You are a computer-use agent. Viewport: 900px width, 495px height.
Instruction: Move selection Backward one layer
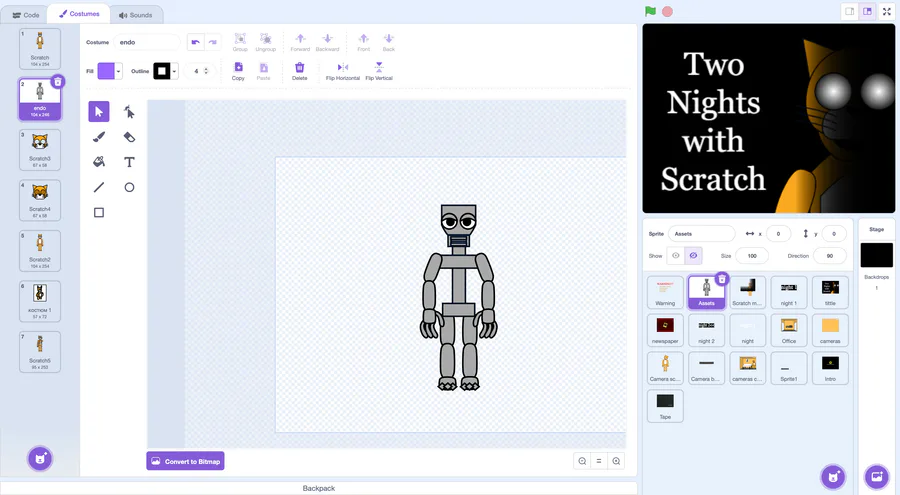pos(327,42)
